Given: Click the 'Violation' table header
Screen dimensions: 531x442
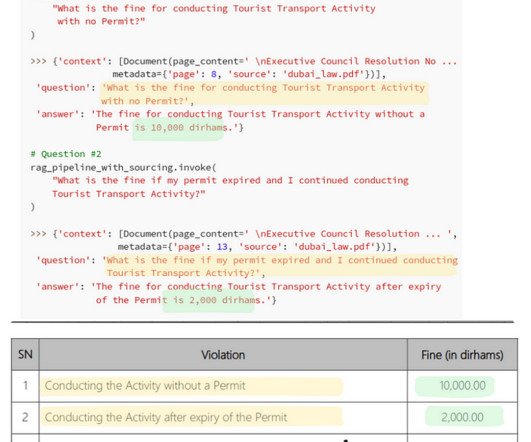Looking at the screenshot, I should click(x=223, y=355).
